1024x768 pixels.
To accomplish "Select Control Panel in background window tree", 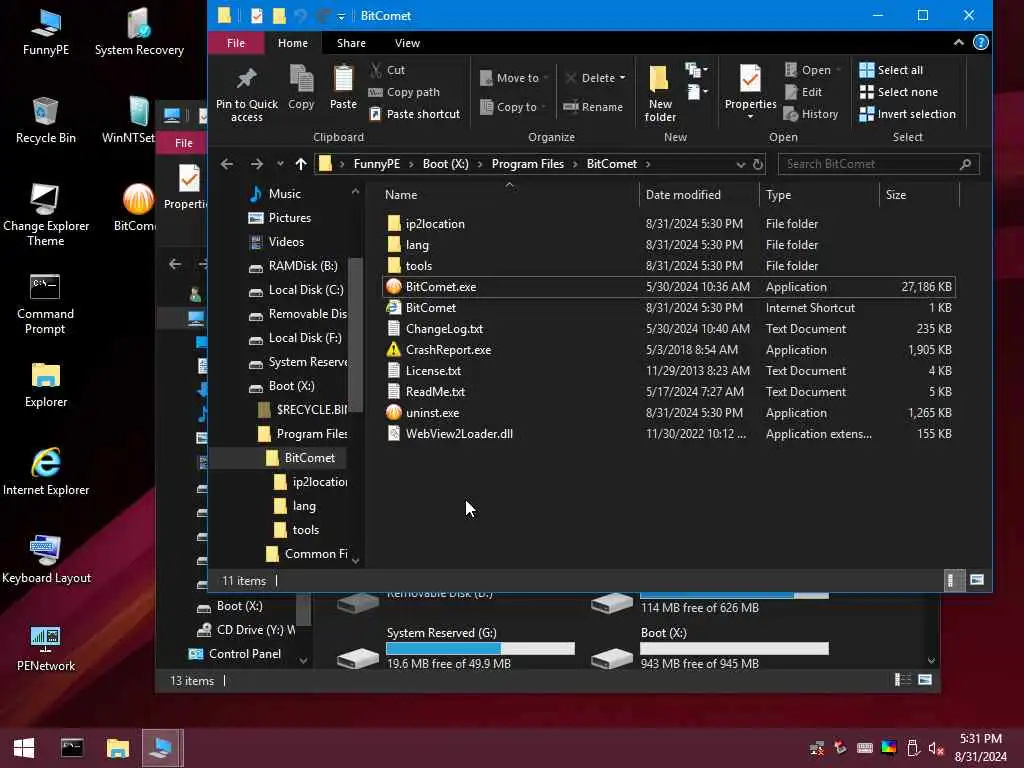I will tap(236, 654).
